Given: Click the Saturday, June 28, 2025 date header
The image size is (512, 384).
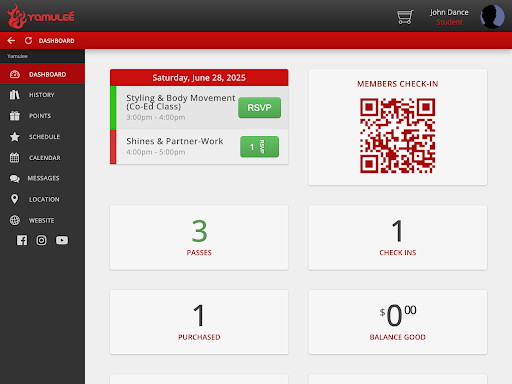Looking at the screenshot, I should (199, 78).
